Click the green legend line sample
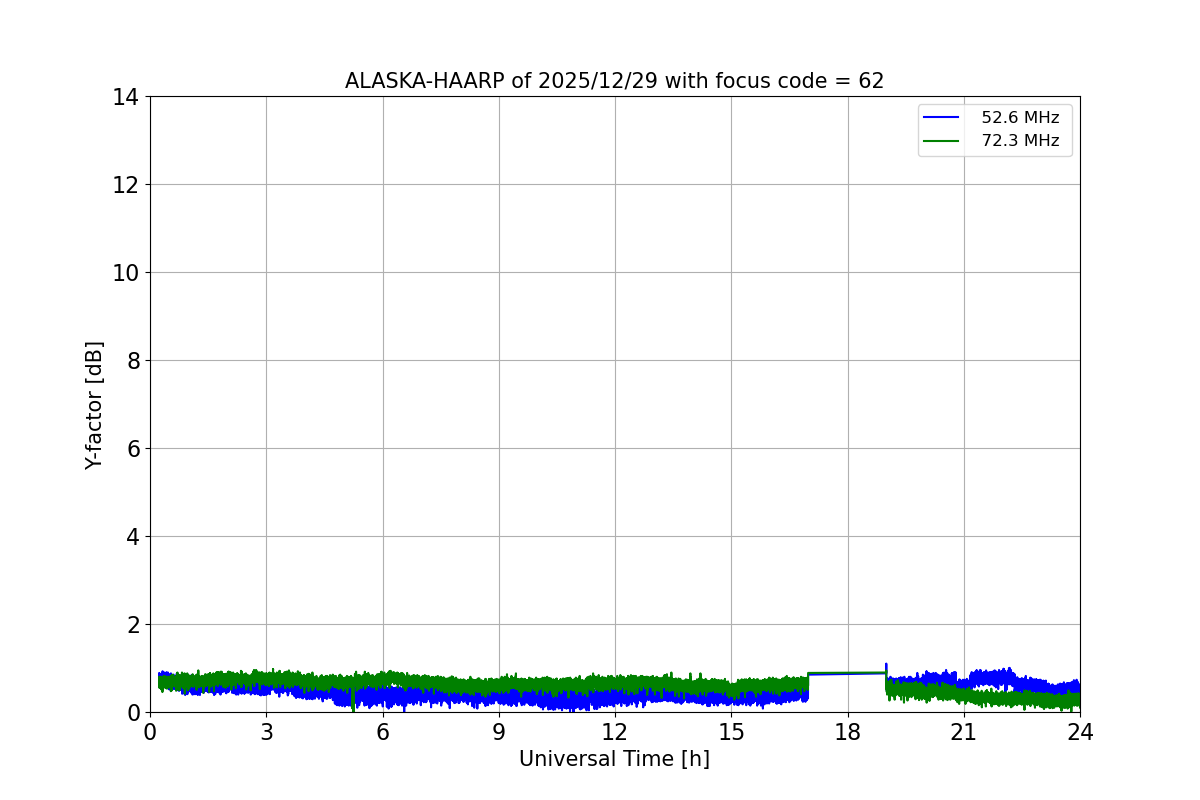 (941, 141)
